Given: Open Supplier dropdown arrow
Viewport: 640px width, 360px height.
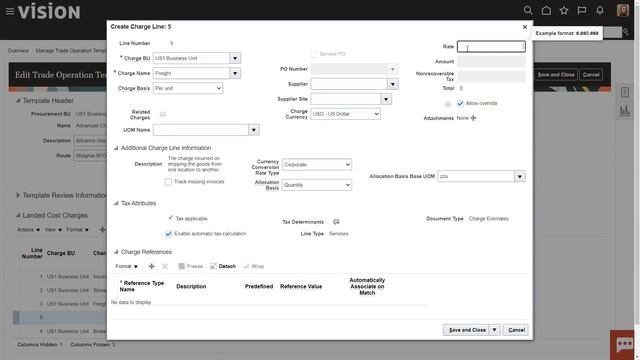Looking at the screenshot, I should click(393, 84).
